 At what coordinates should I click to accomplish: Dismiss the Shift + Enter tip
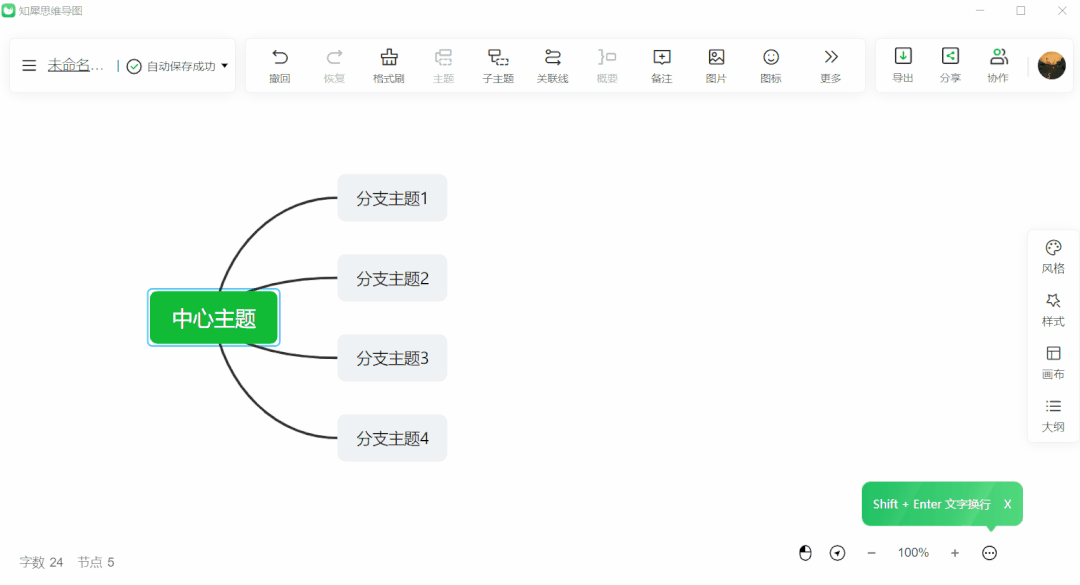tap(1008, 504)
